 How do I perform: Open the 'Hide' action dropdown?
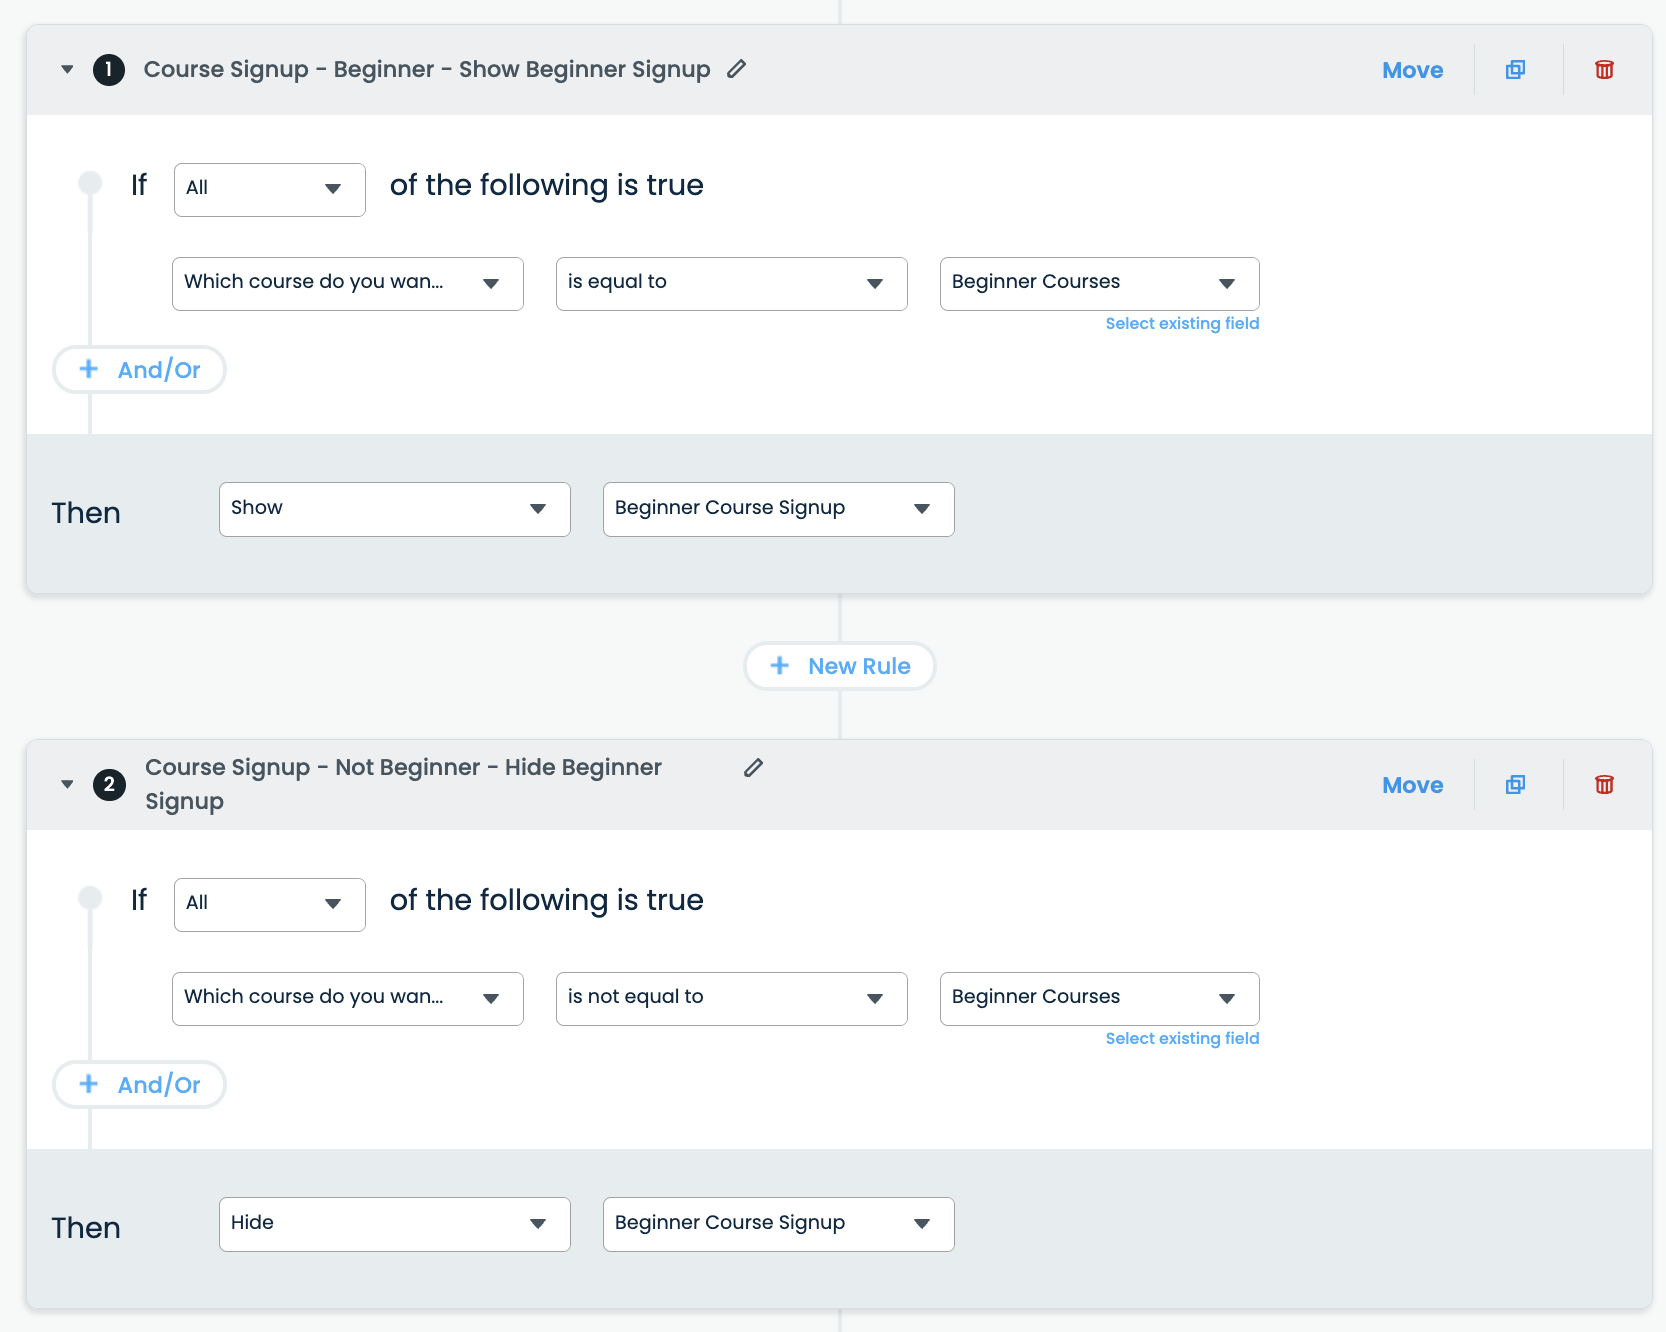[x=394, y=1224]
